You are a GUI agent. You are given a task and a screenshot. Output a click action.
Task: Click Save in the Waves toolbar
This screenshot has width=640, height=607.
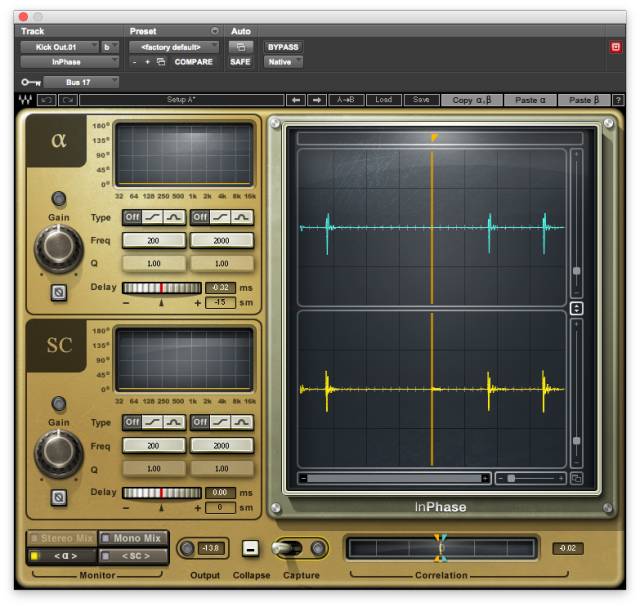coord(421,100)
